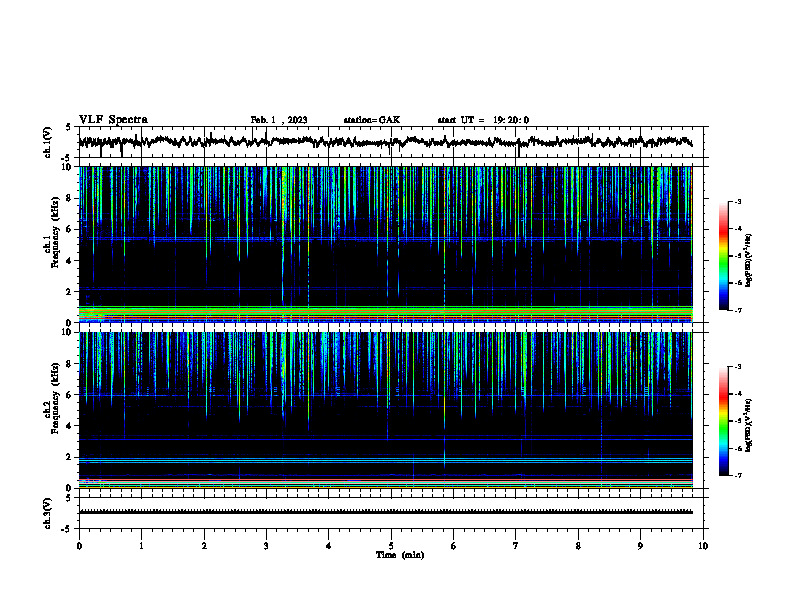The image size is (792, 612).
Task: Click the 9 minute tick on the time axis
Action: pos(640,546)
